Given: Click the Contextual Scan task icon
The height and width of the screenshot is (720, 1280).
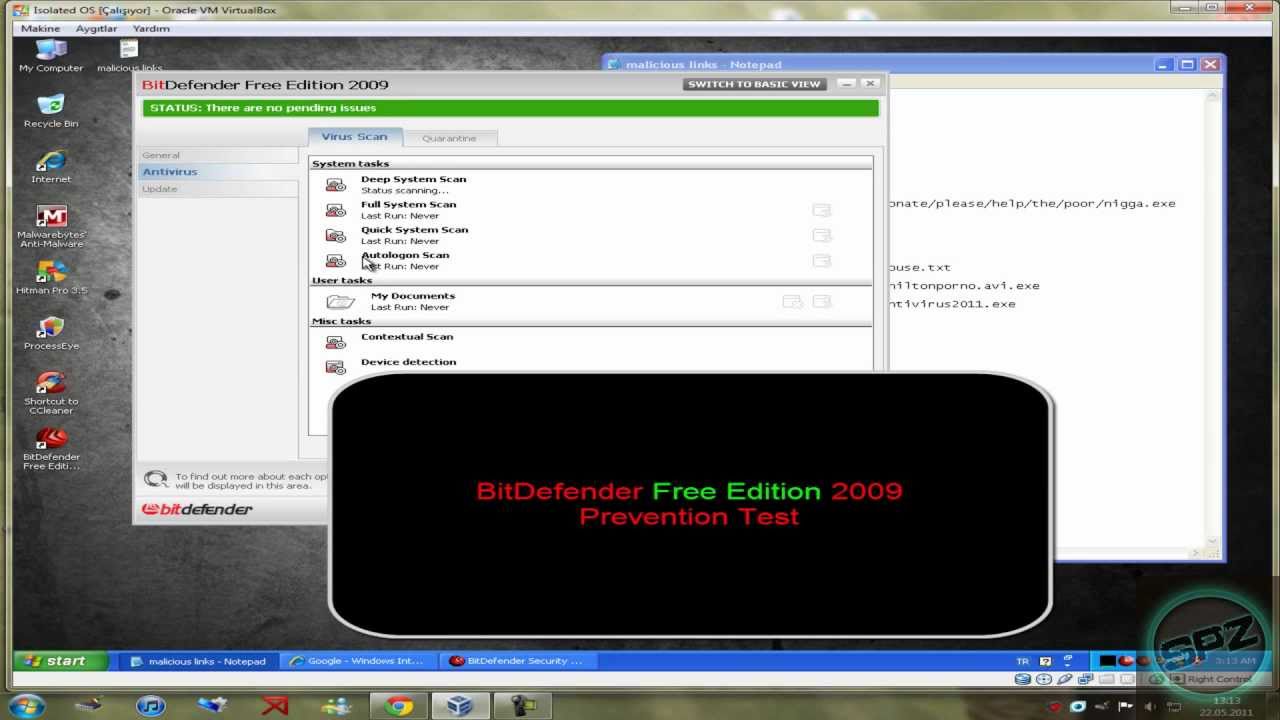Looking at the screenshot, I should pos(336,342).
